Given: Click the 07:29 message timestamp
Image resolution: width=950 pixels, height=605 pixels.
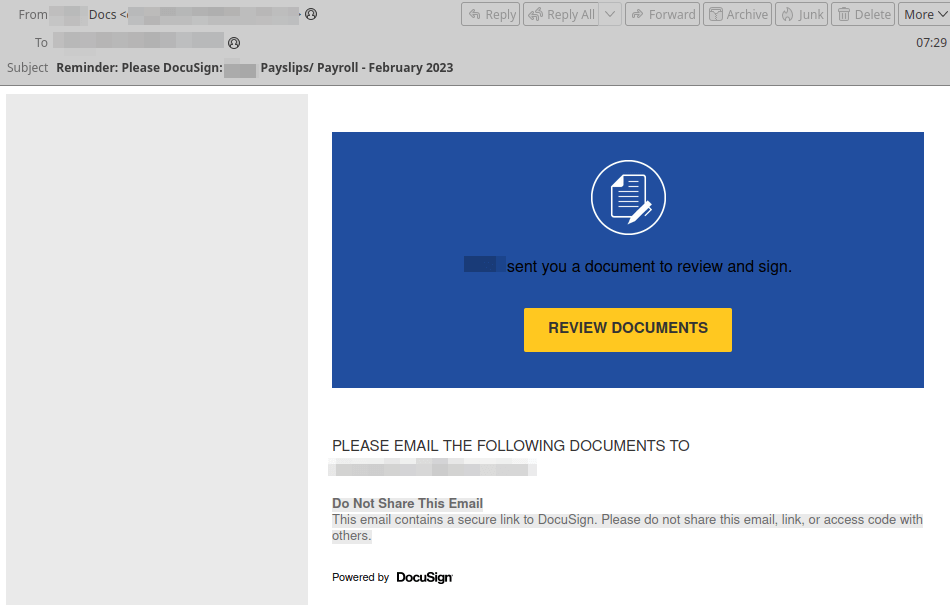Looking at the screenshot, I should coord(930,43).
